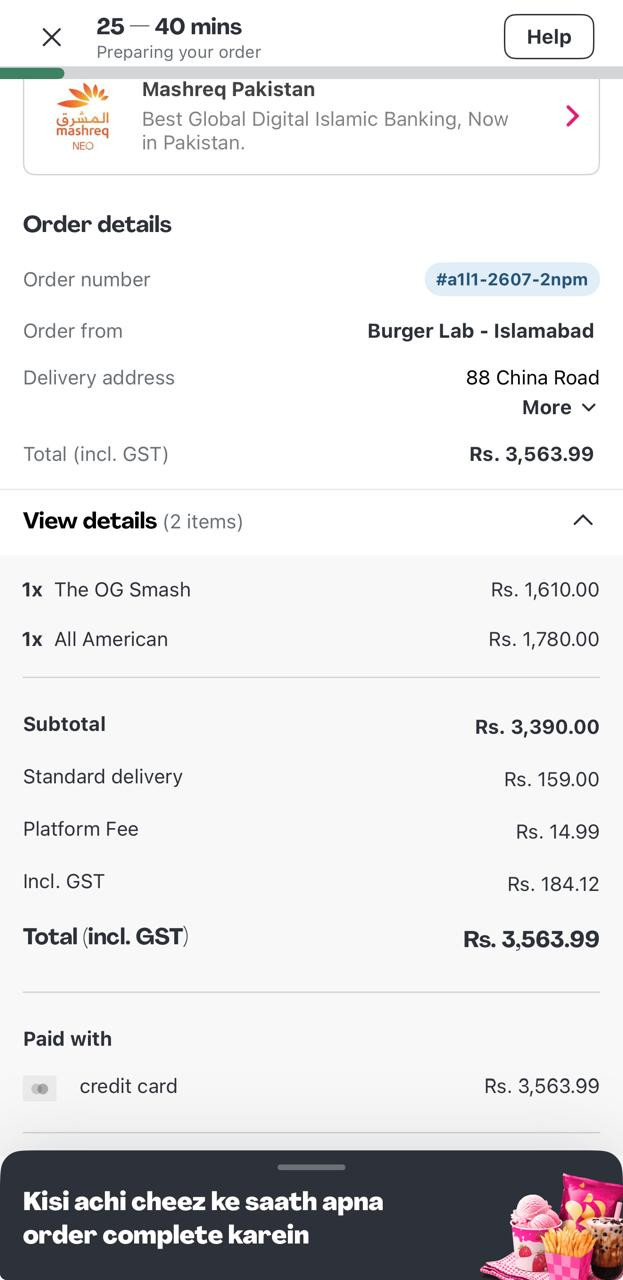Close the order tracking screen
The height and width of the screenshot is (1280, 623).
(52, 38)
